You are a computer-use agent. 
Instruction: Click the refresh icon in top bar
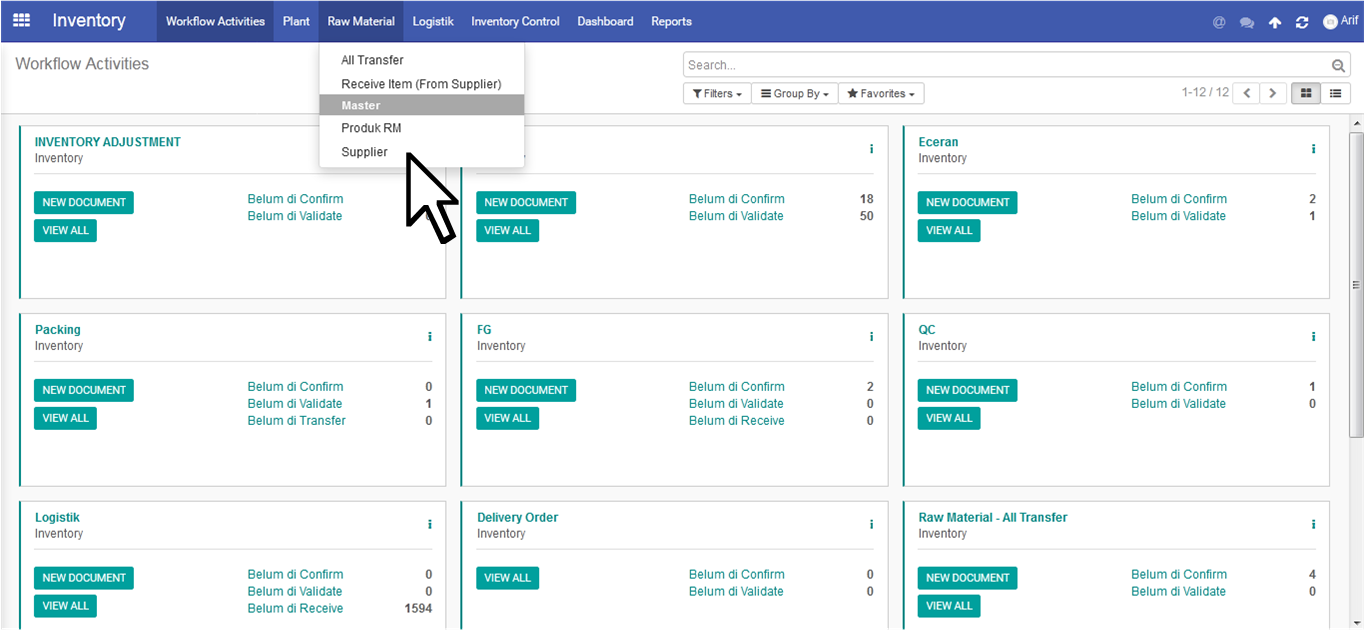pos(1301,22)
